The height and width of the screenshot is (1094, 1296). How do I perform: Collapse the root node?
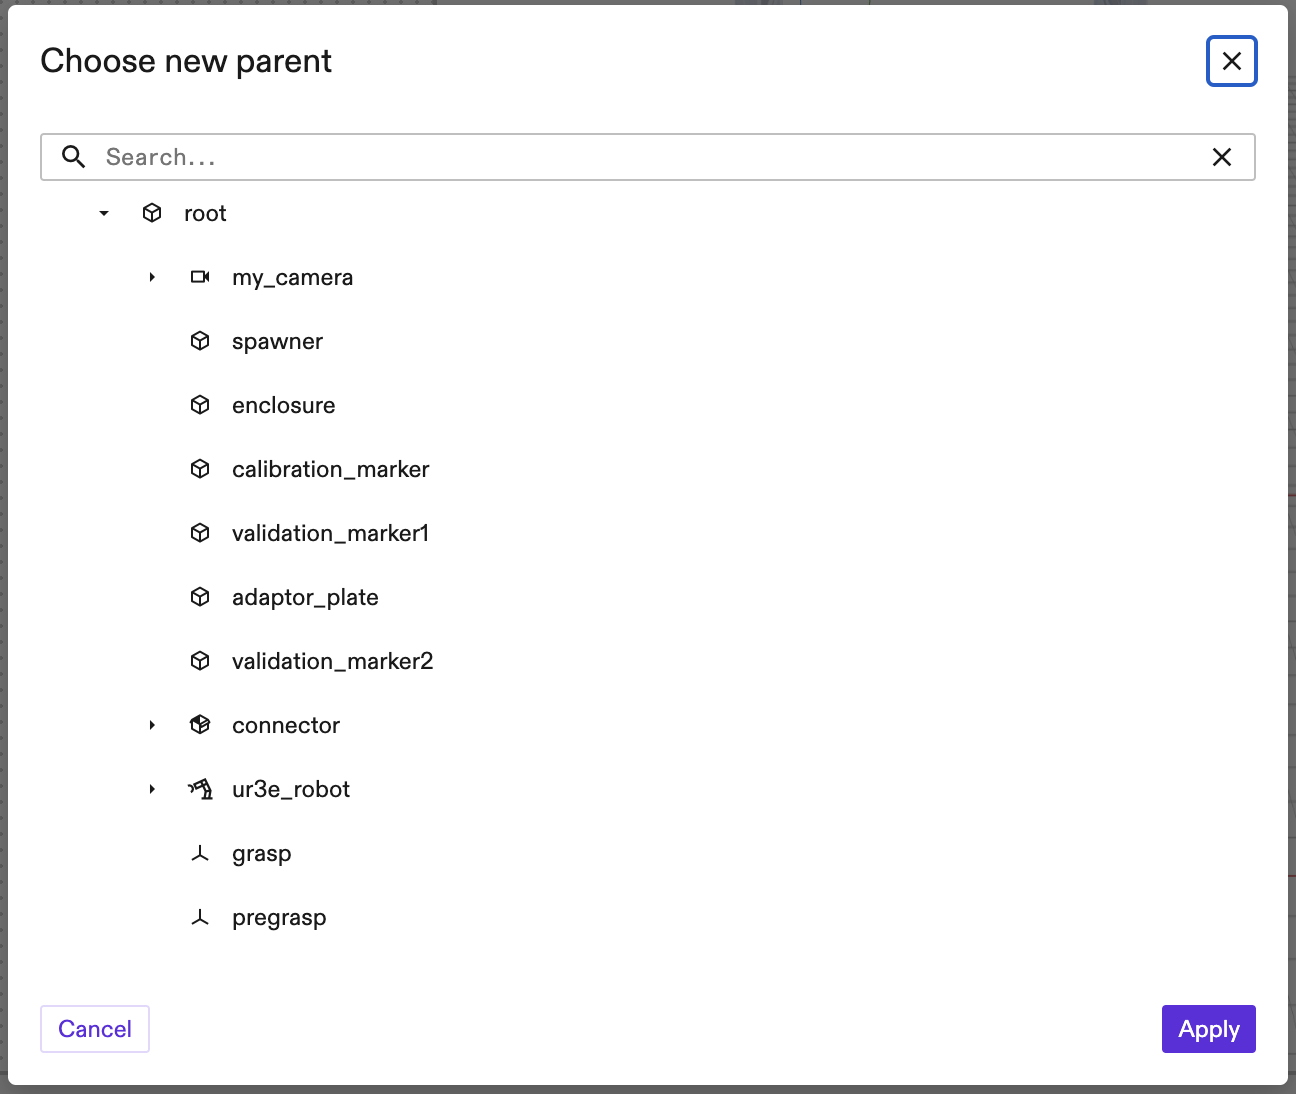(103, 213)
